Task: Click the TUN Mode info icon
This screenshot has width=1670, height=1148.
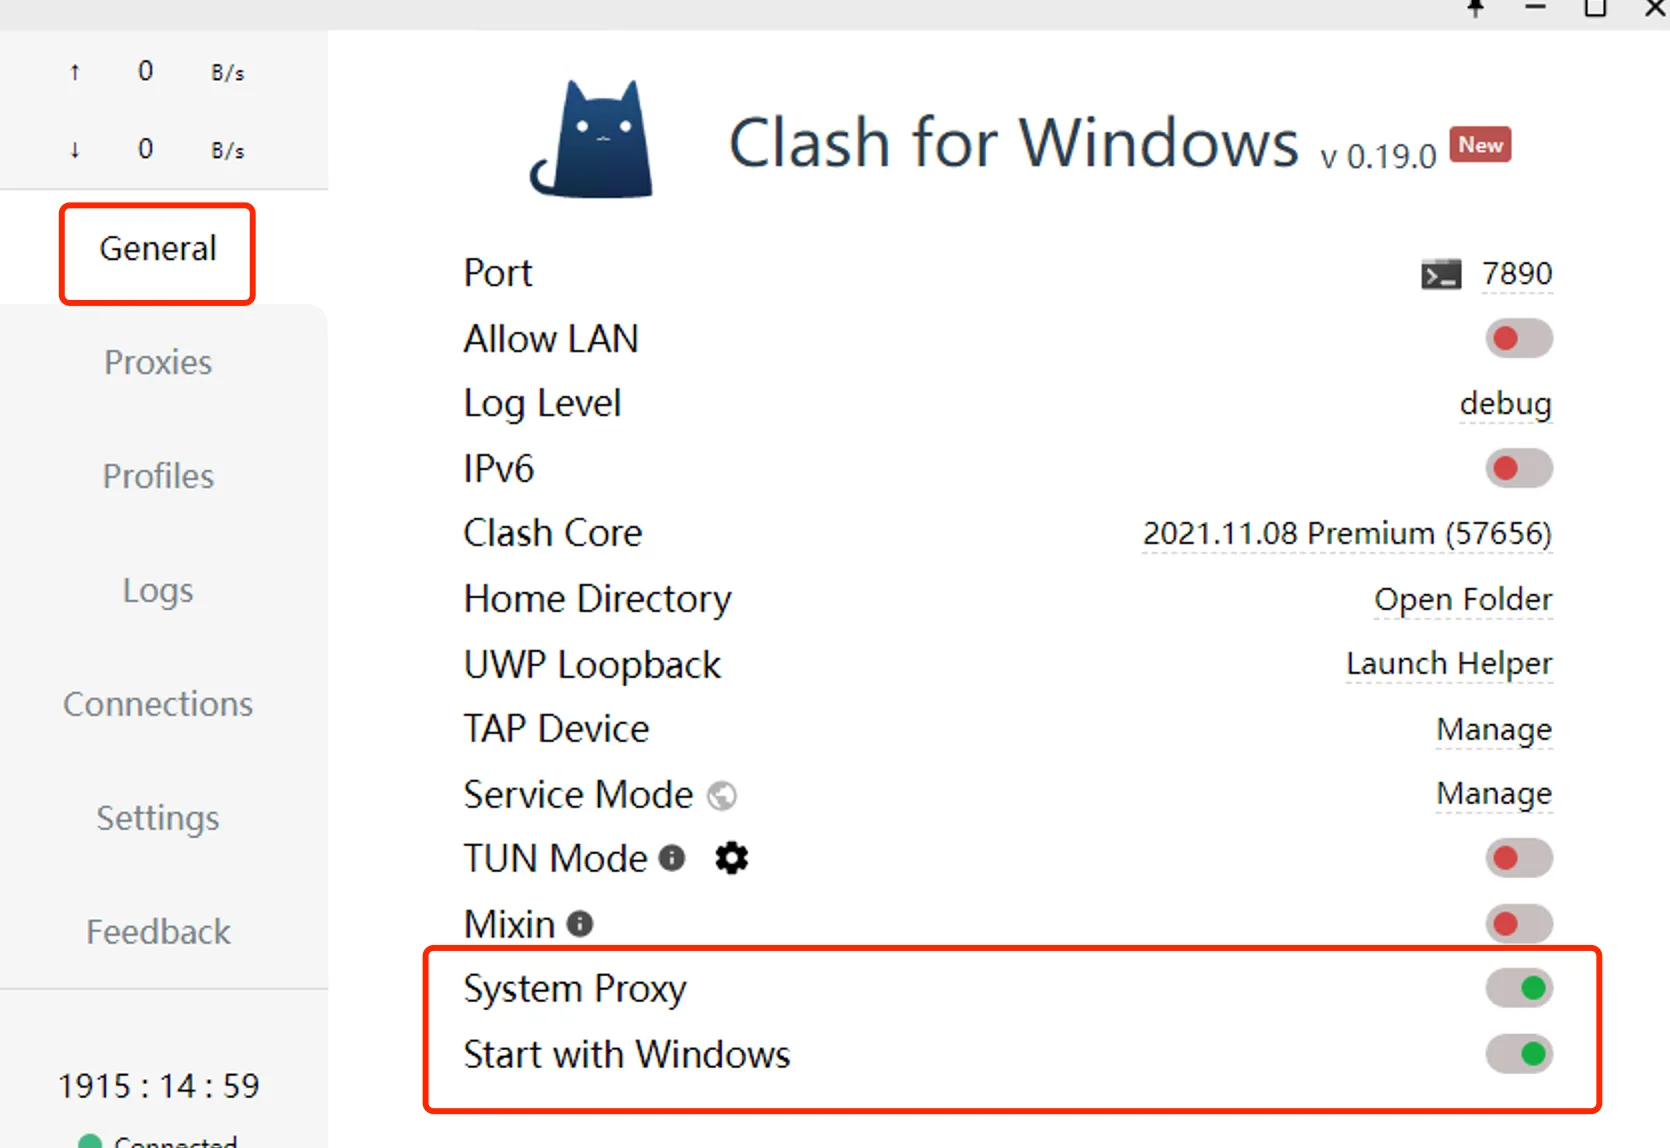Action: (x=673, y=858)
